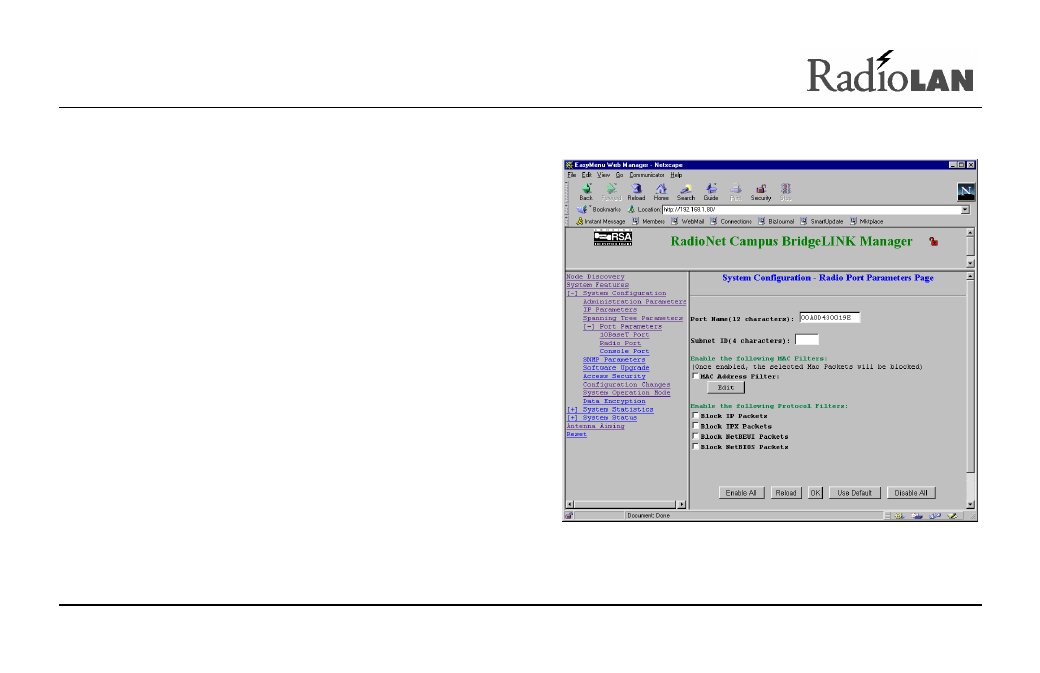Click the Netscape N logo icon
Viewport: 1040px width, 673px height.
click(966, 192)
